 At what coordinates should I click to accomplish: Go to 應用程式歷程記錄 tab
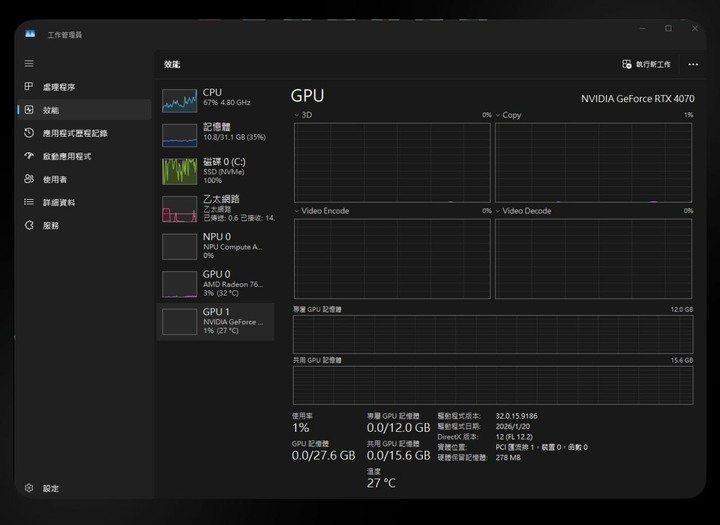75,133
